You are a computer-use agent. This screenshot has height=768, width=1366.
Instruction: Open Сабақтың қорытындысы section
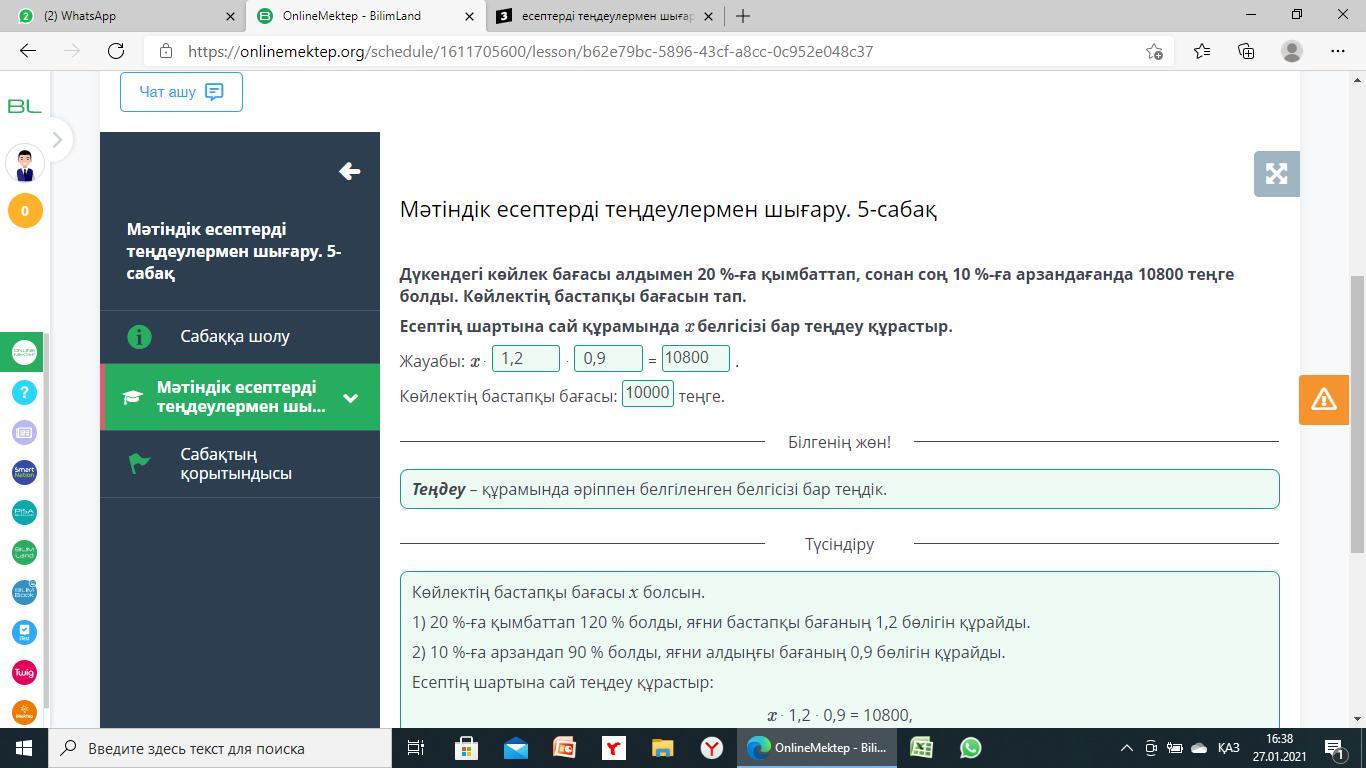tap(236, 464)
